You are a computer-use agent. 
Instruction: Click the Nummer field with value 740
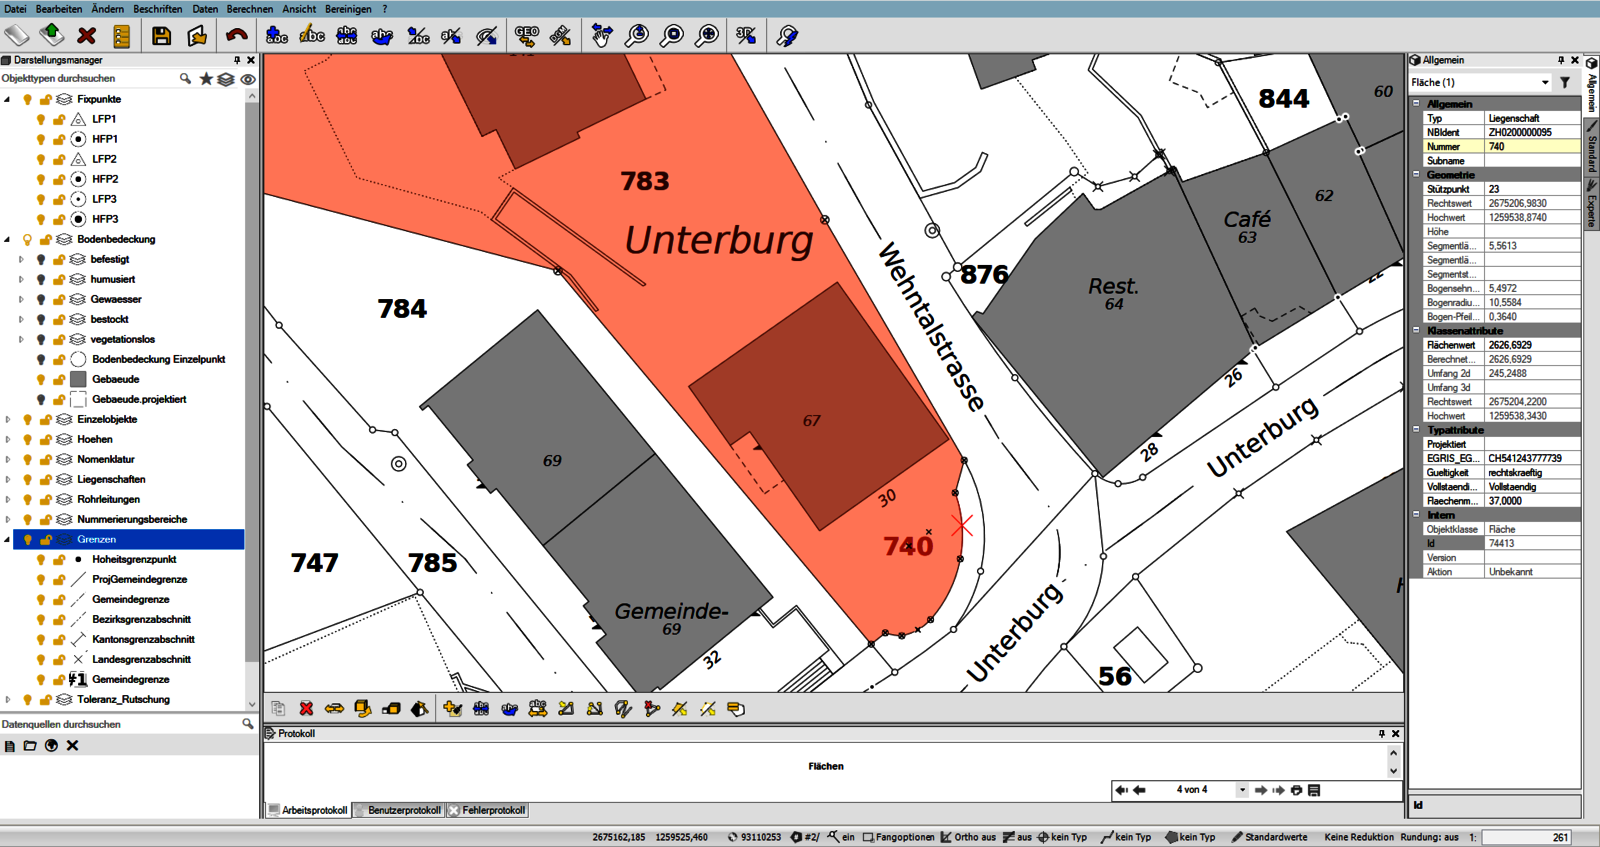click(x=1531, y=146)
